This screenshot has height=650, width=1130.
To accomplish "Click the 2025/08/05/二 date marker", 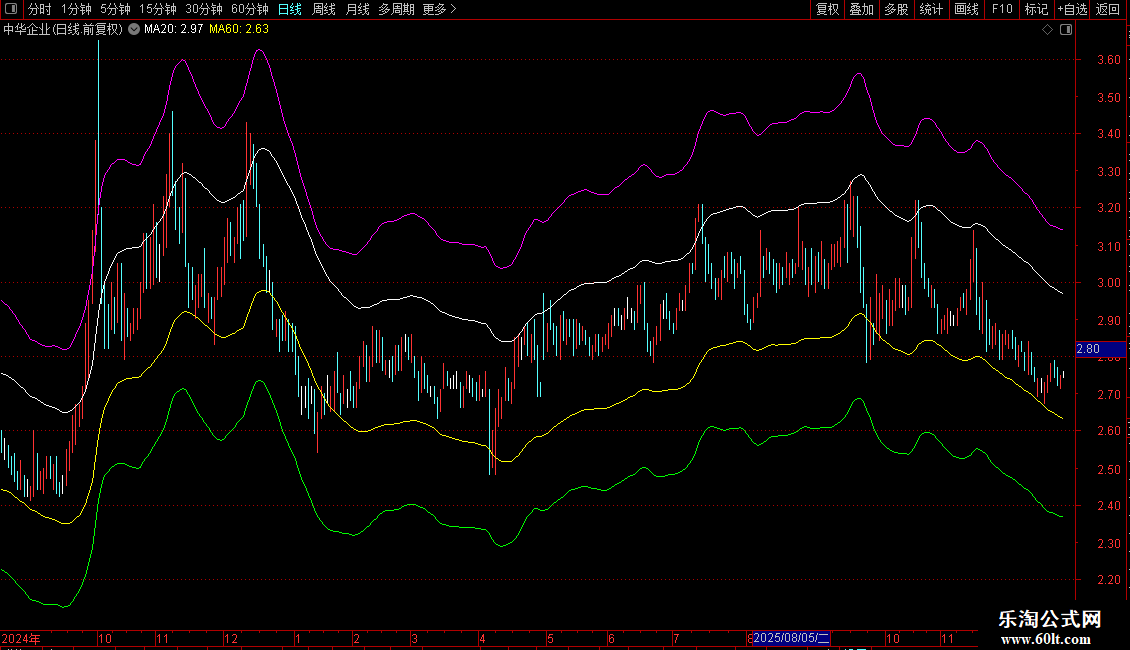I will coord(791,638).
